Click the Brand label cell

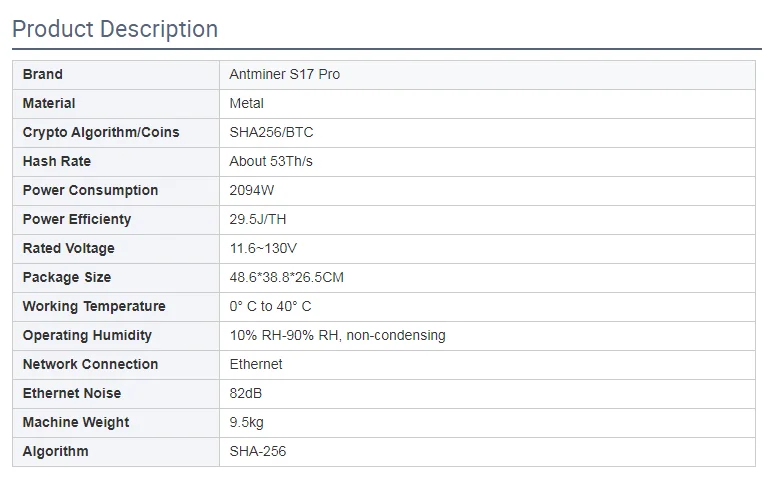[x=43, y=74]
